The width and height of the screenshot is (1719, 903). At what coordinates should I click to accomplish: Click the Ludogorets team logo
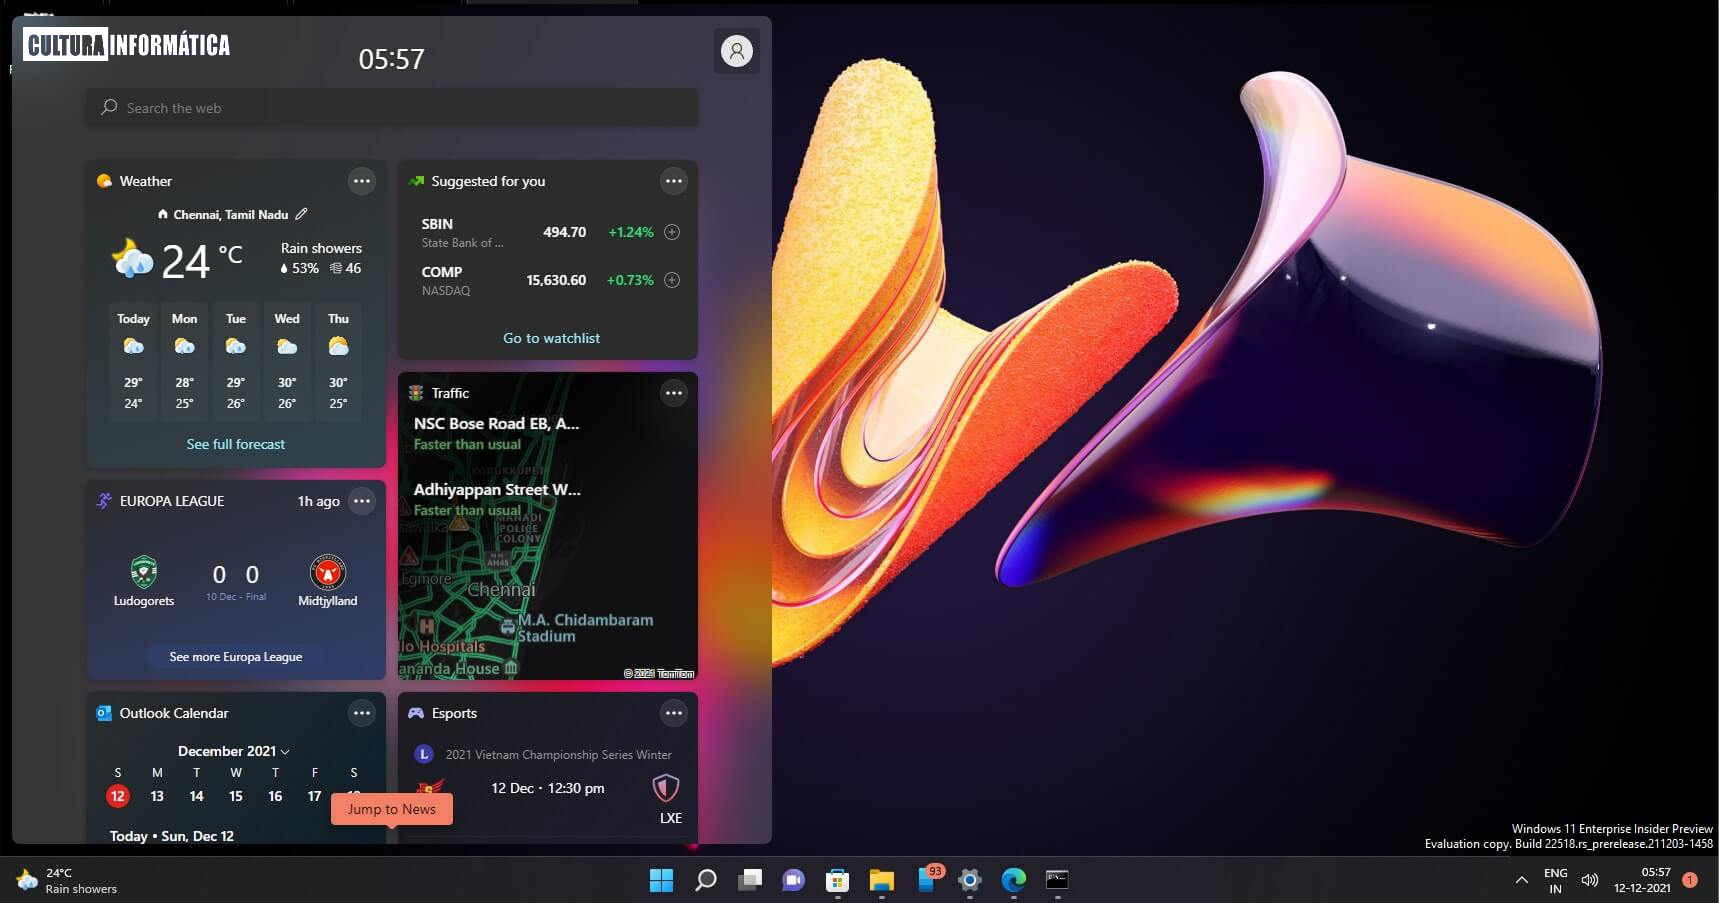(x=144, y=572)
